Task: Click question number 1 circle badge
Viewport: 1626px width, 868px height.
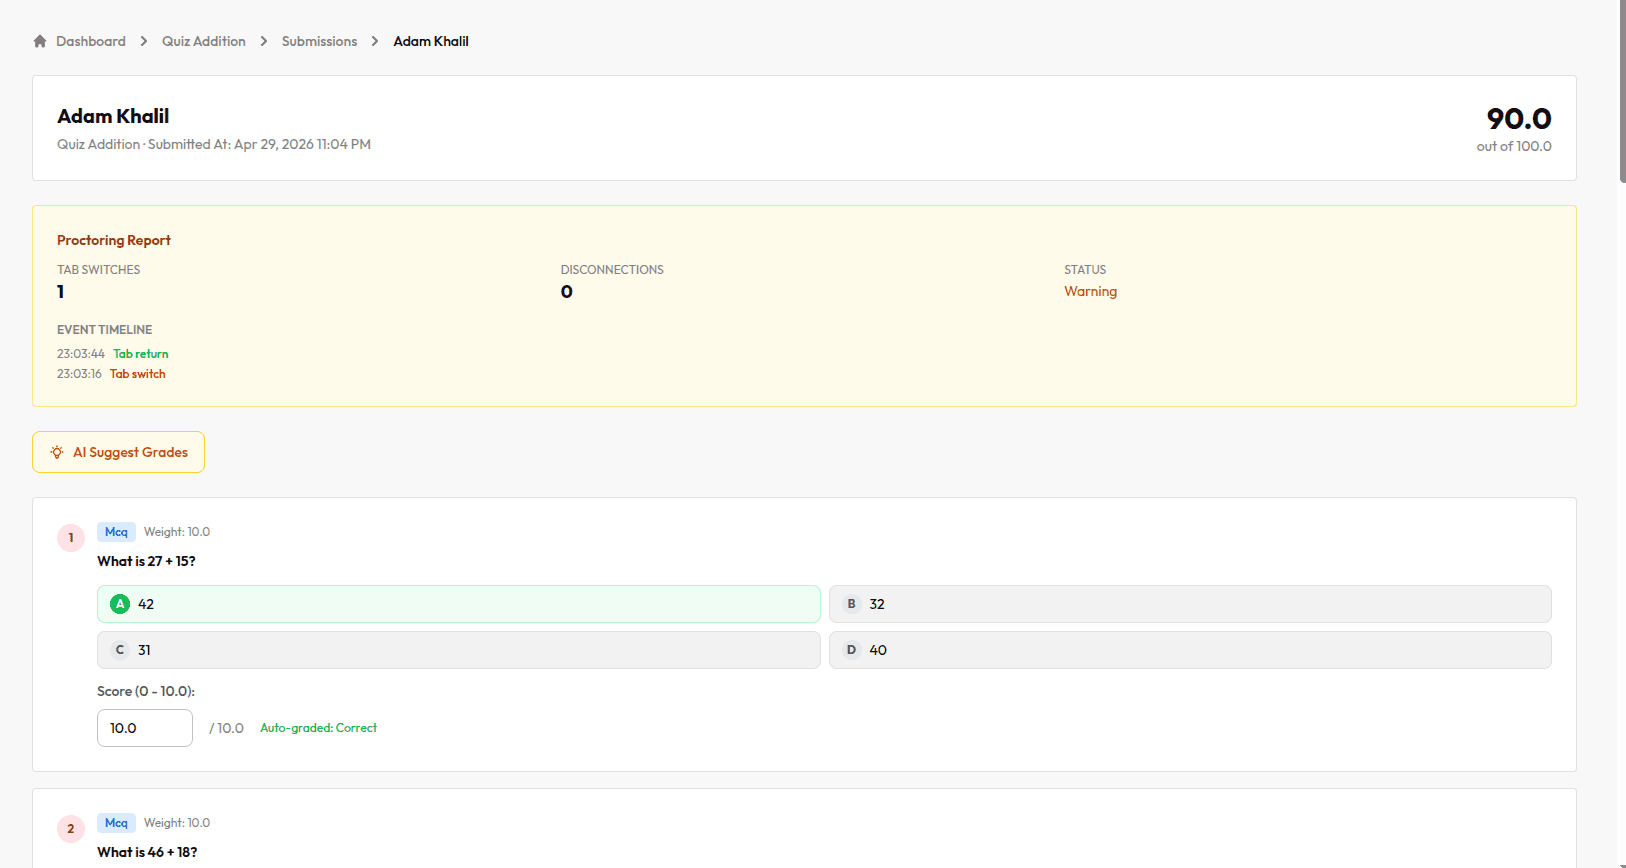Action: tap(71, 538)
